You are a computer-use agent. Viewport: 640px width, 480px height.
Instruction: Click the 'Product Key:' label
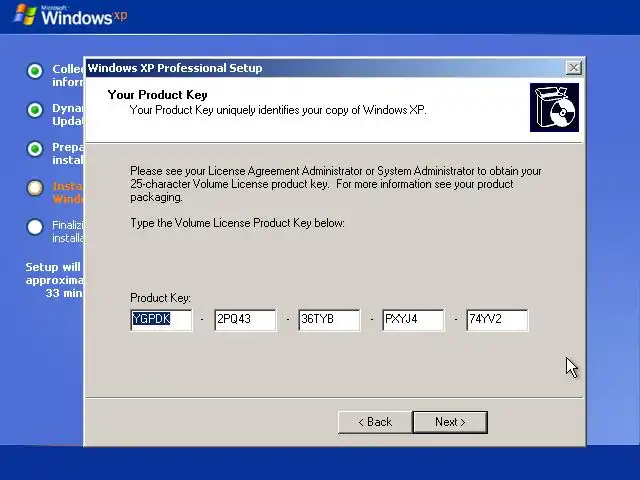tap(160, 298)
